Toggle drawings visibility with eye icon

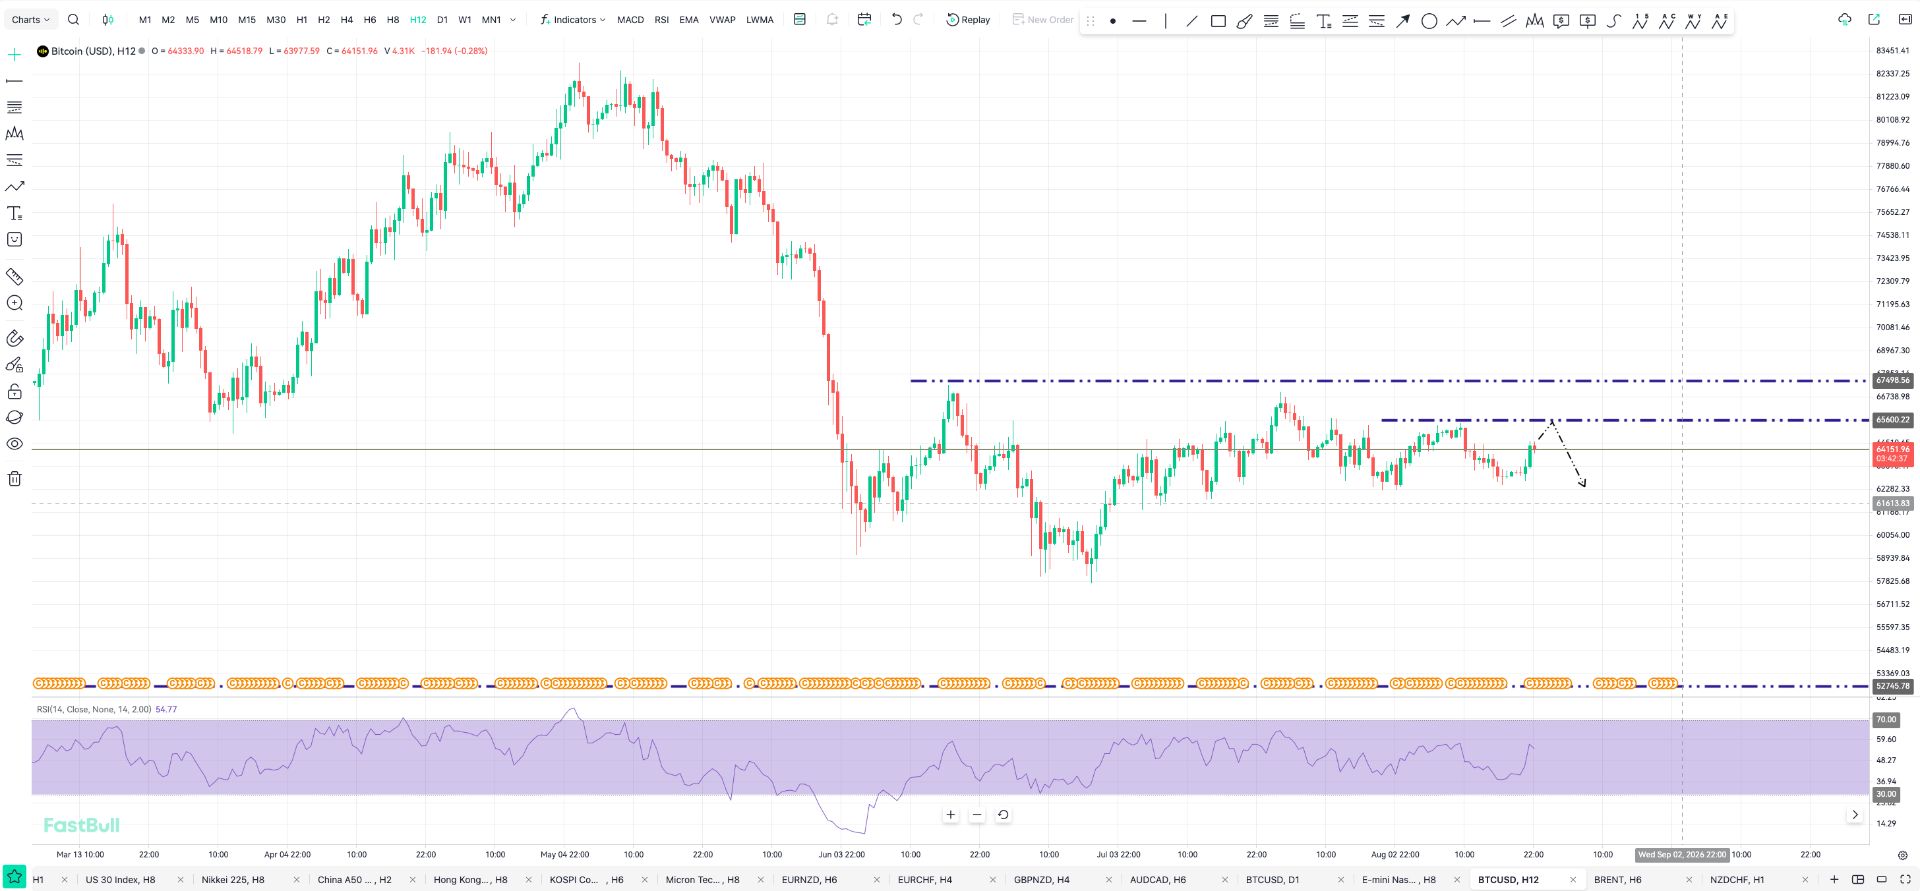pyautogui.click(x=15, y=444)
